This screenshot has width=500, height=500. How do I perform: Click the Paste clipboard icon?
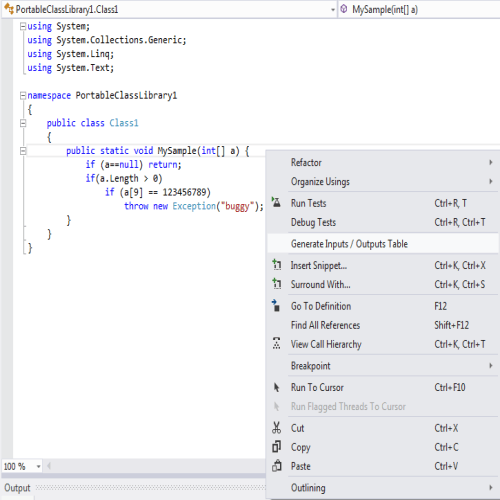pyautogui.click(x=277, y=466)
